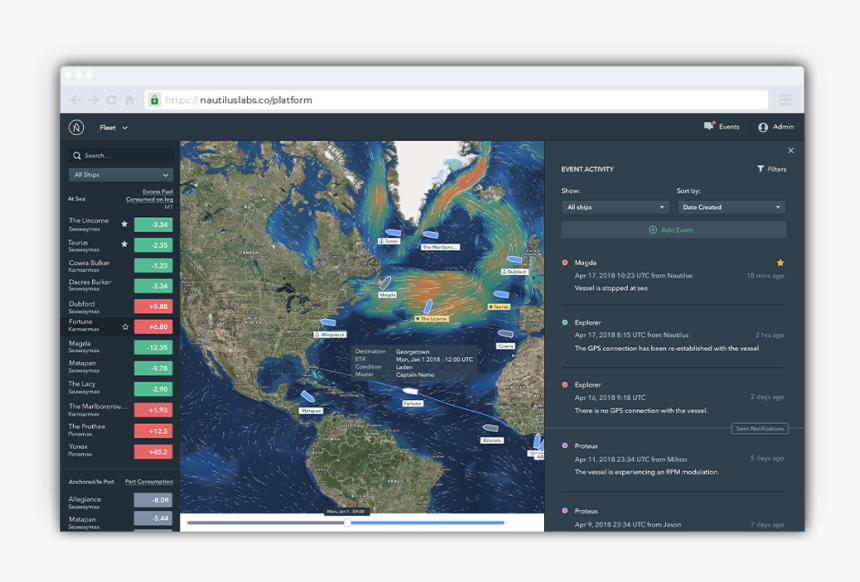860x582 pixels.
Task: Change Sort by from Date Created
Action: pyautogui.click(x=731, y=207)
